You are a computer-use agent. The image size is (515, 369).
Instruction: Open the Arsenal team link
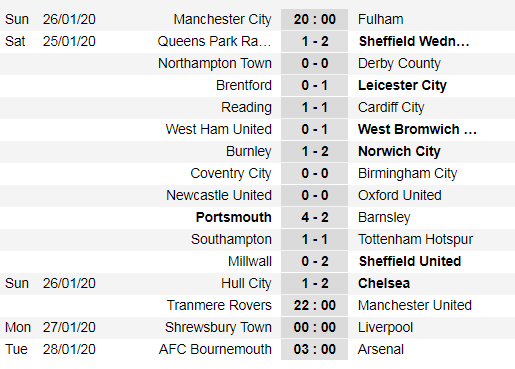click(x=381, y=349)
